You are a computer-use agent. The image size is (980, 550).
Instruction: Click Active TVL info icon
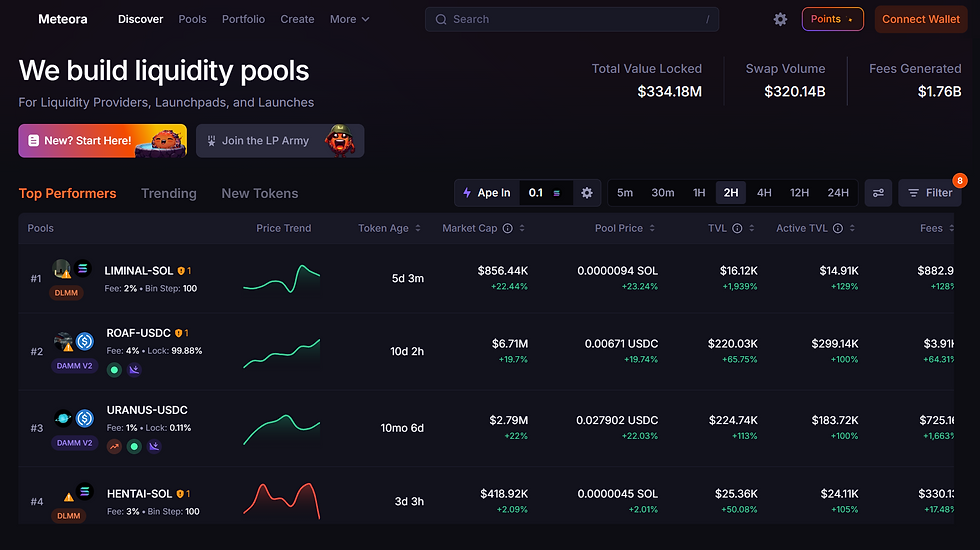coord(838,229)
